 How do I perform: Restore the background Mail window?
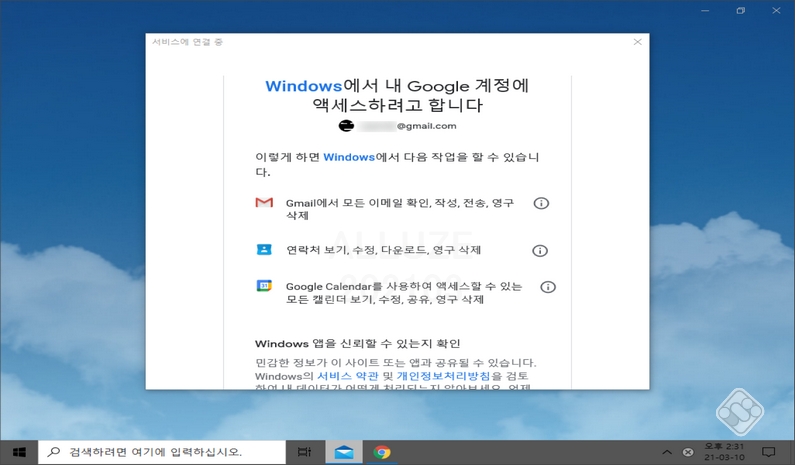[741, 10]
